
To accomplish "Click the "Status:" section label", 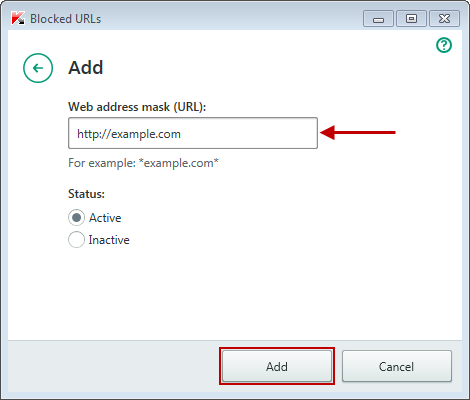I will pos(86,194).
